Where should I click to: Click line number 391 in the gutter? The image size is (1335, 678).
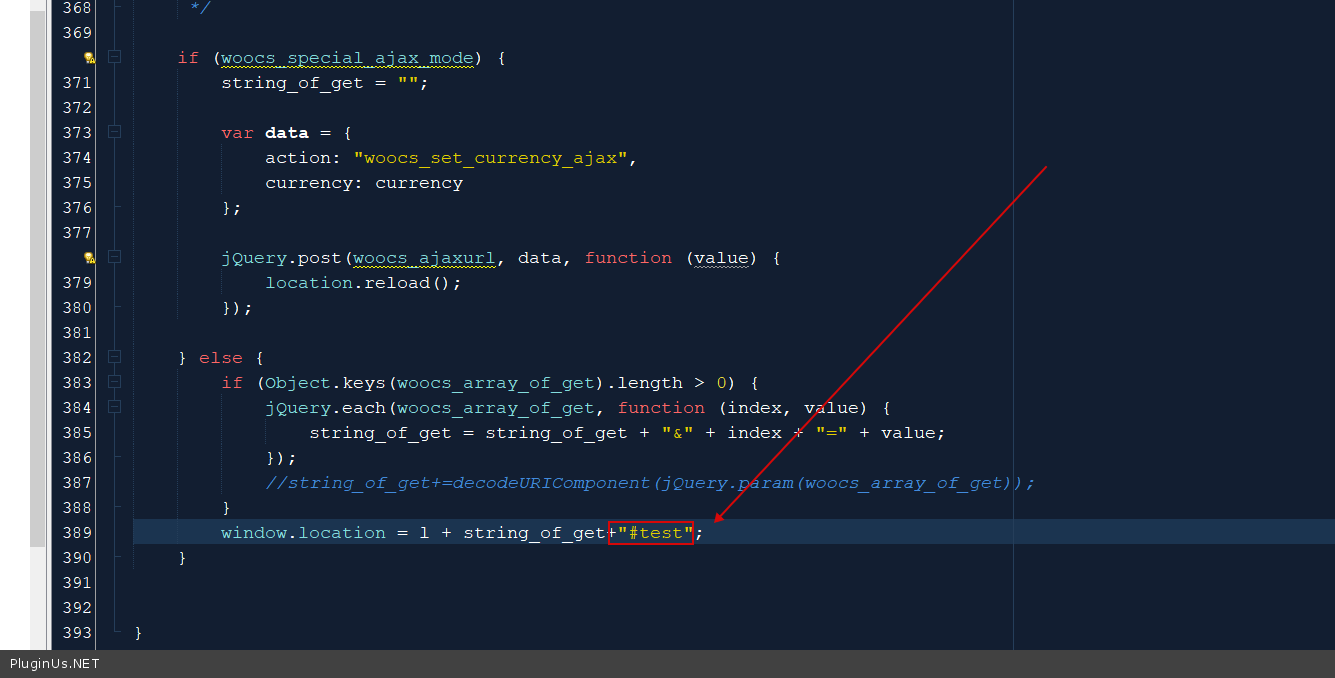pyautogui.click(x=77, y=583)
